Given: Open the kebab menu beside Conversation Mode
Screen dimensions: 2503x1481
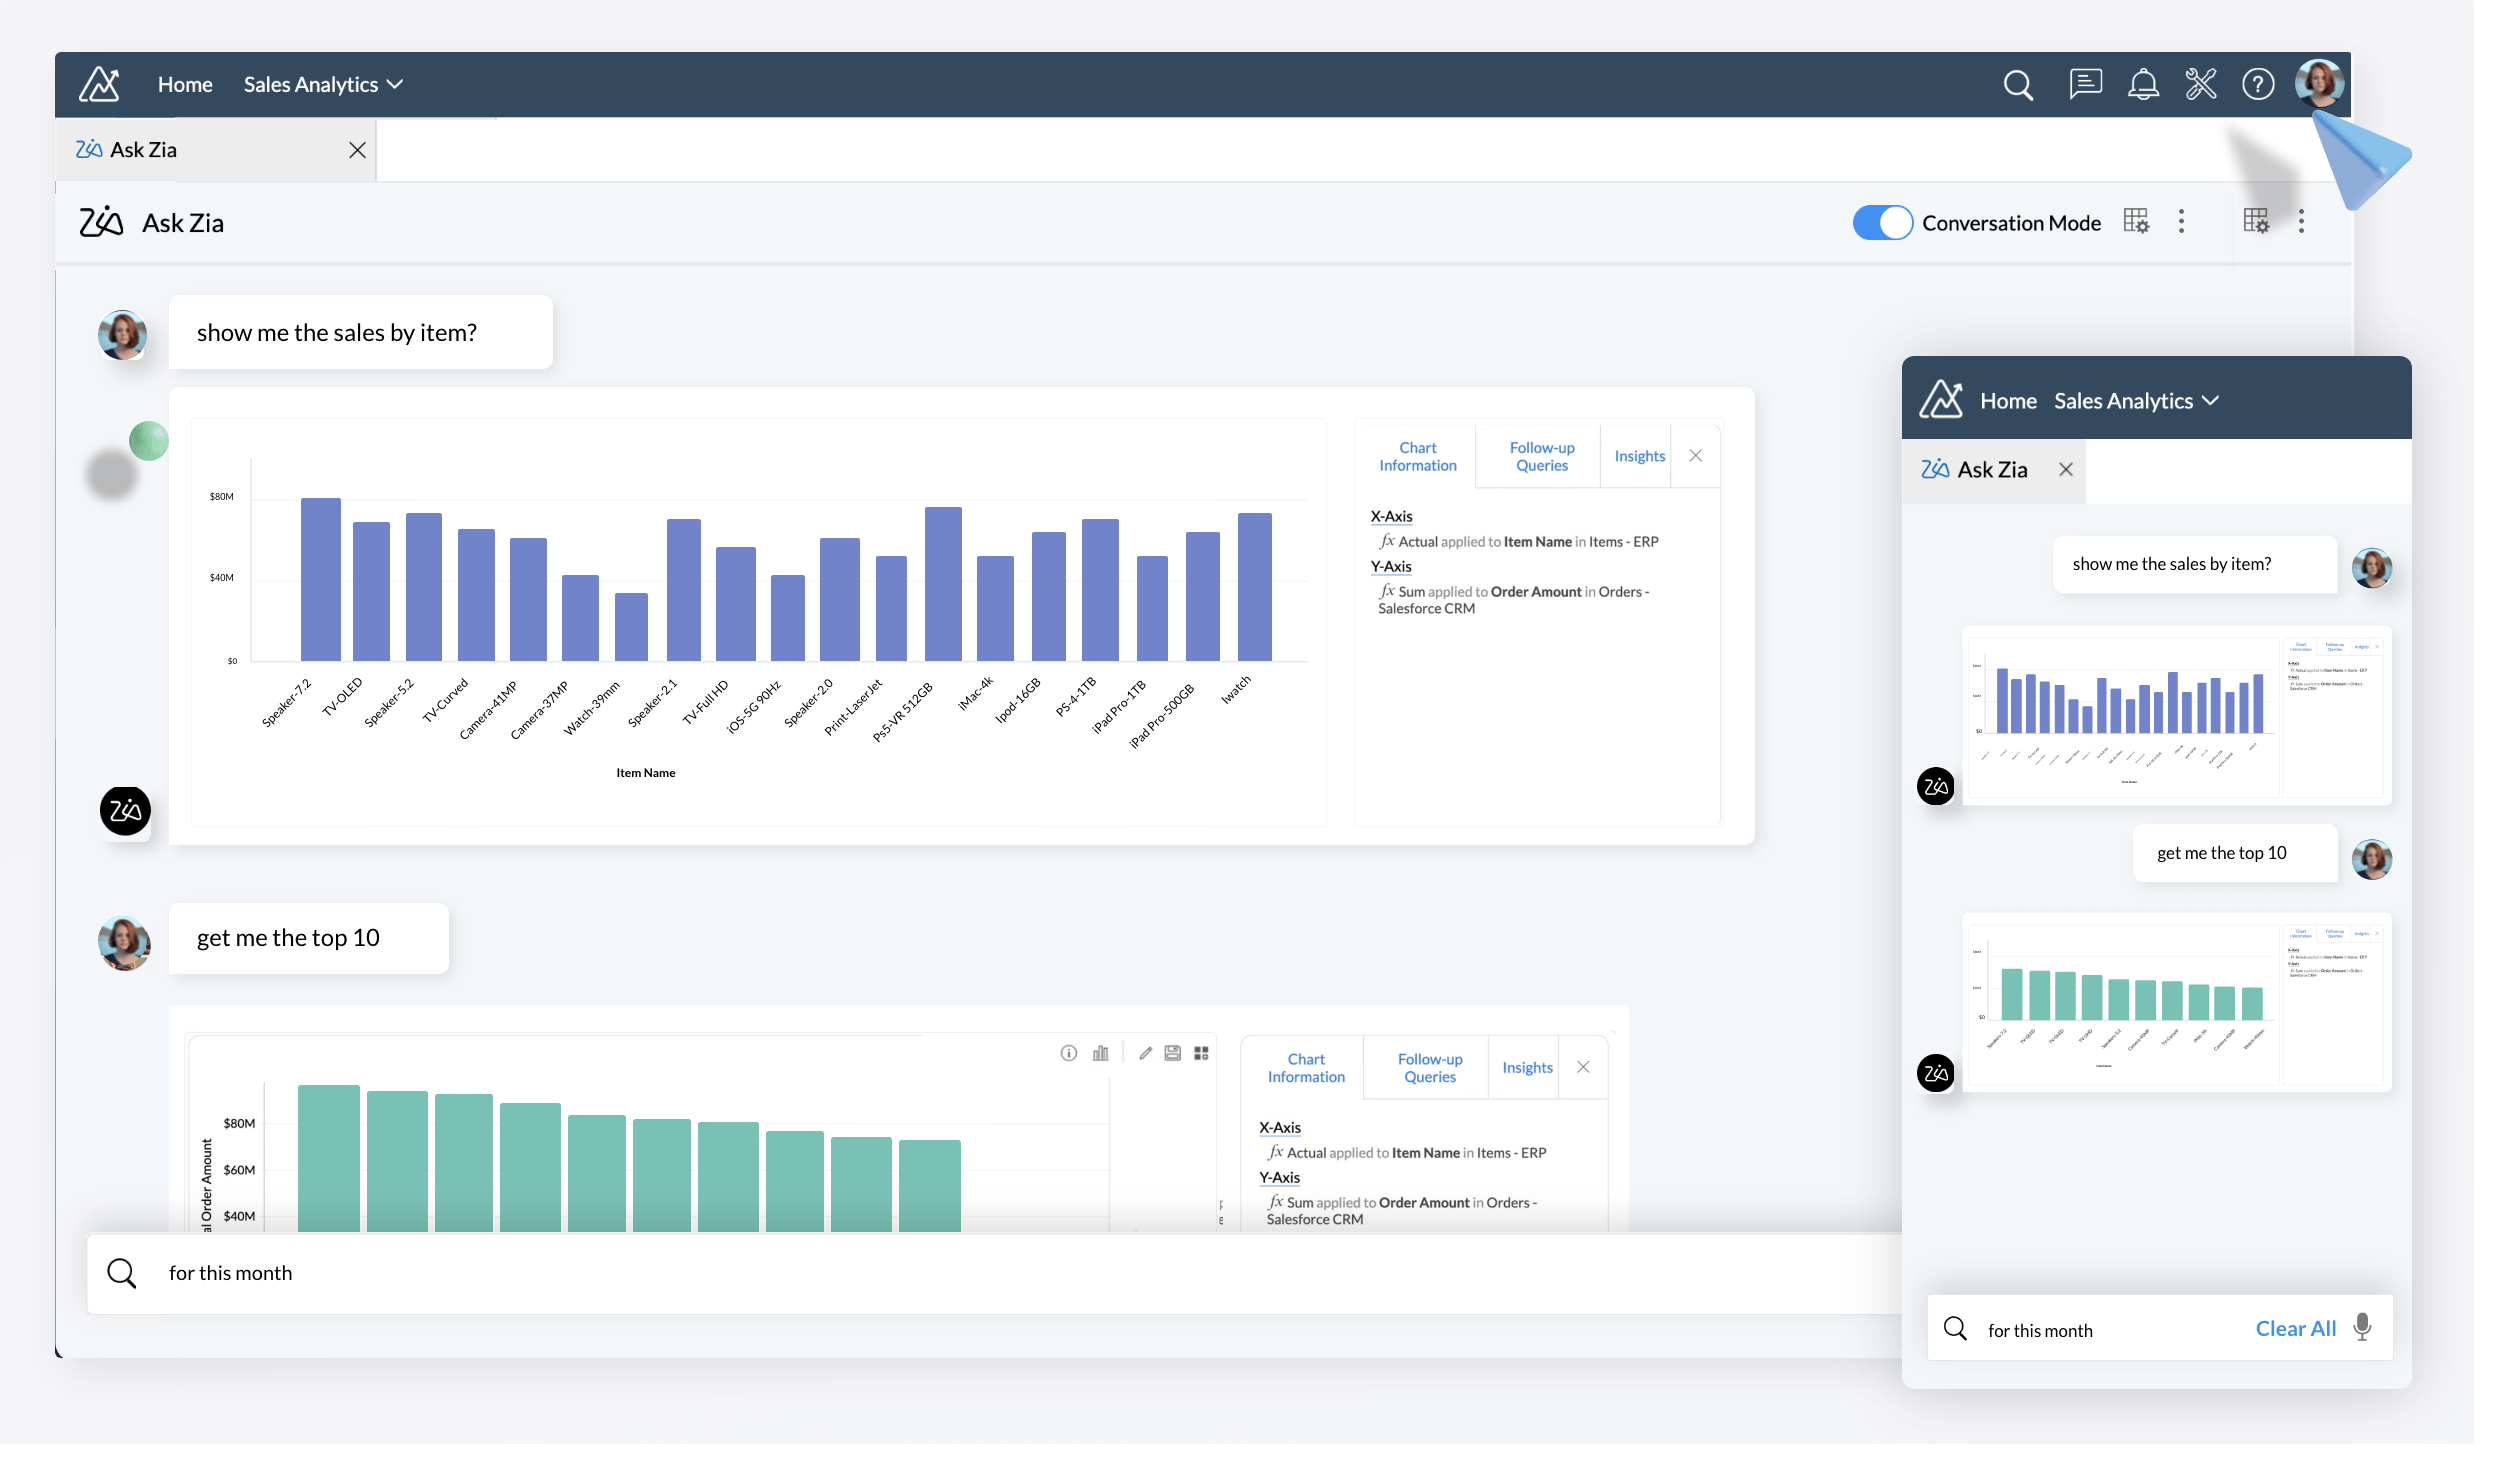Looking at the screenshot, I should (x=2181, y=221).
